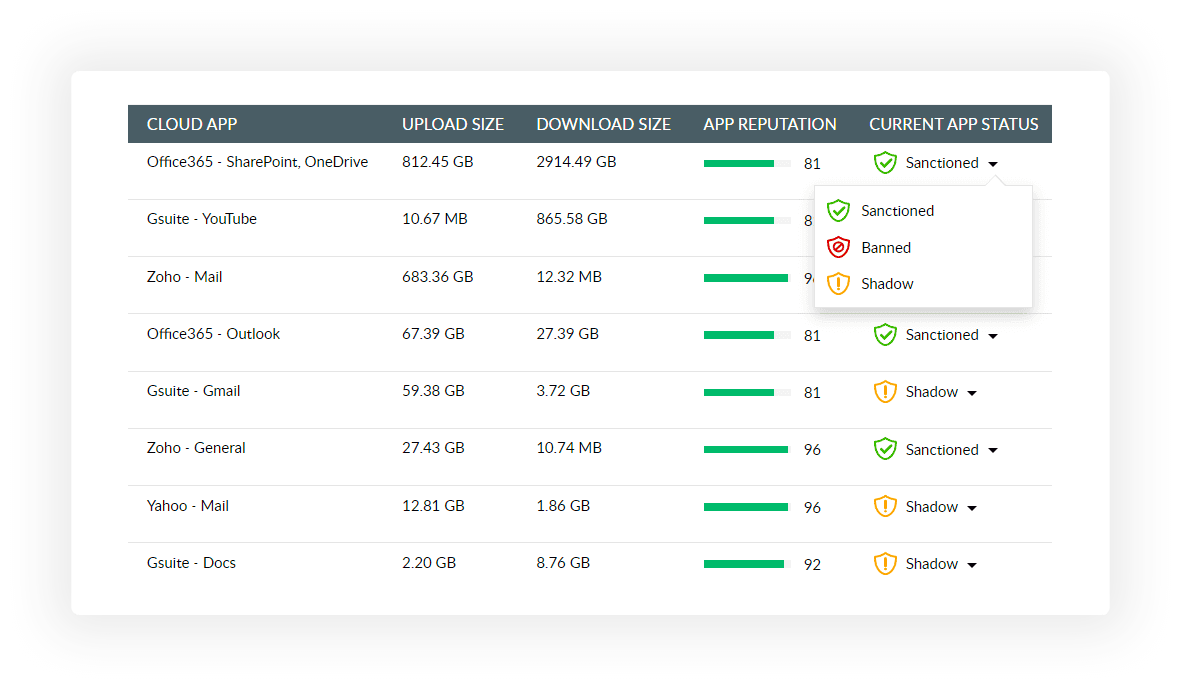
Task: Click the download size 8.76 GB
Action: point(562,563)
